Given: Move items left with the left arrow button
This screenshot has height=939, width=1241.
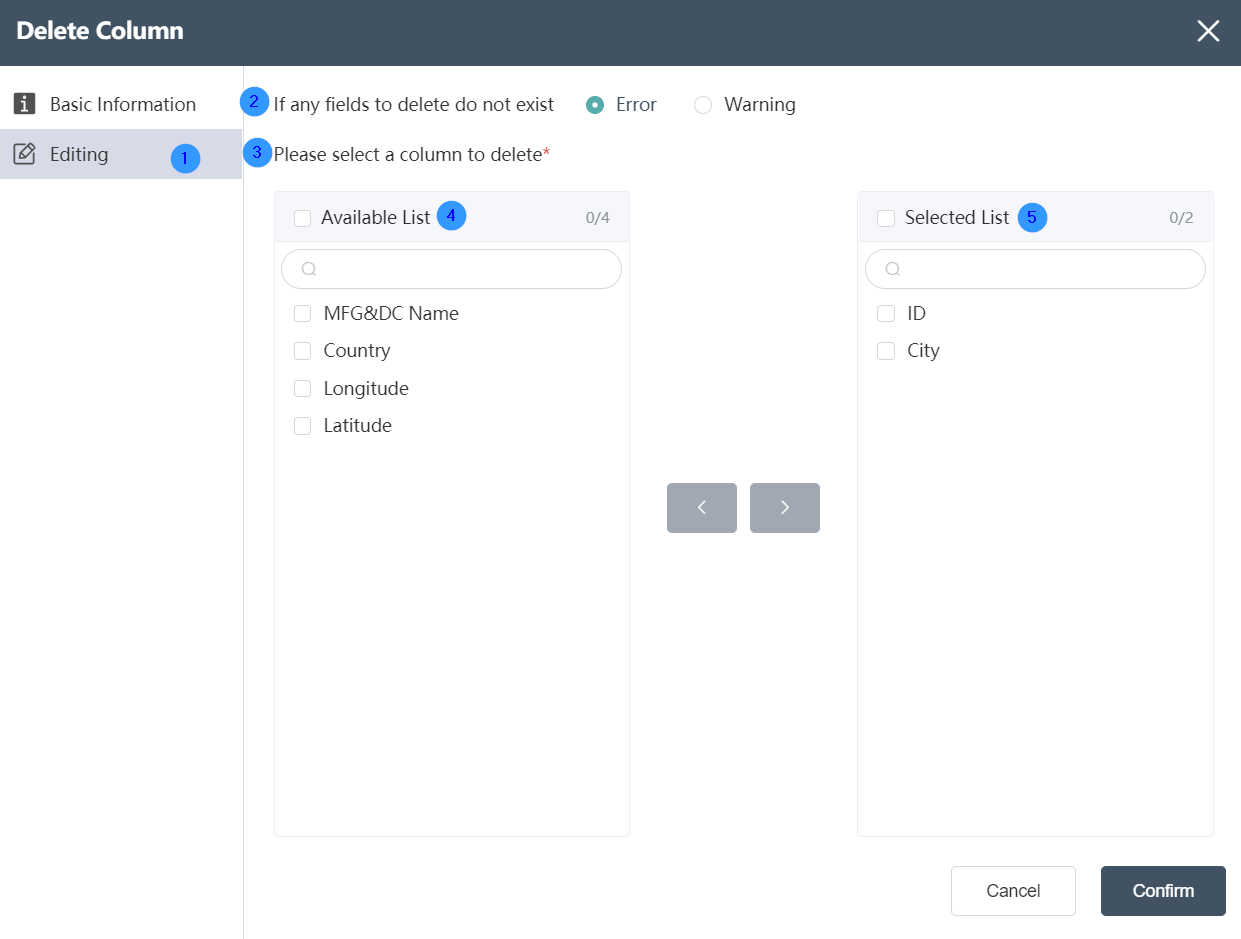Looking at the screenshot, I should coord(702,508).
